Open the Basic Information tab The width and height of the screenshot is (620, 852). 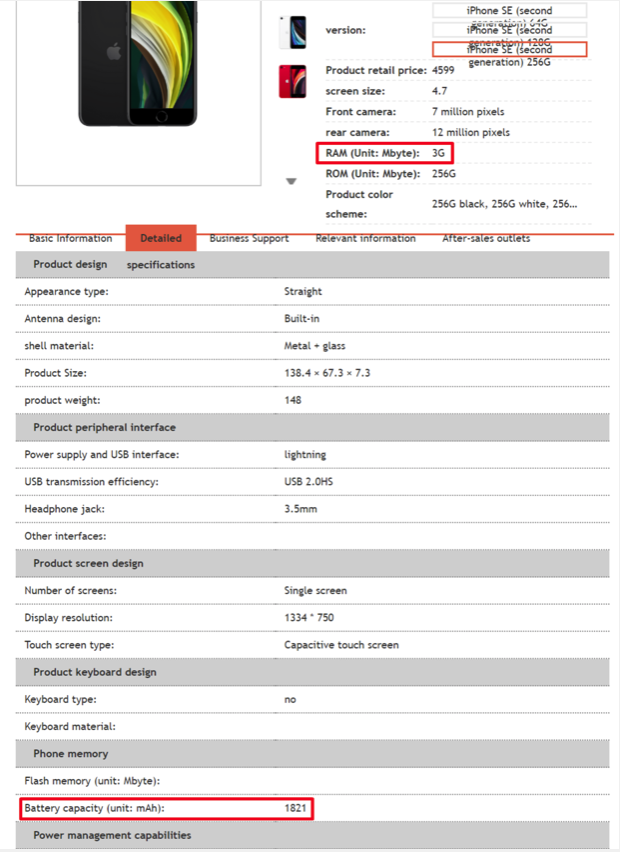coord(70,238)
